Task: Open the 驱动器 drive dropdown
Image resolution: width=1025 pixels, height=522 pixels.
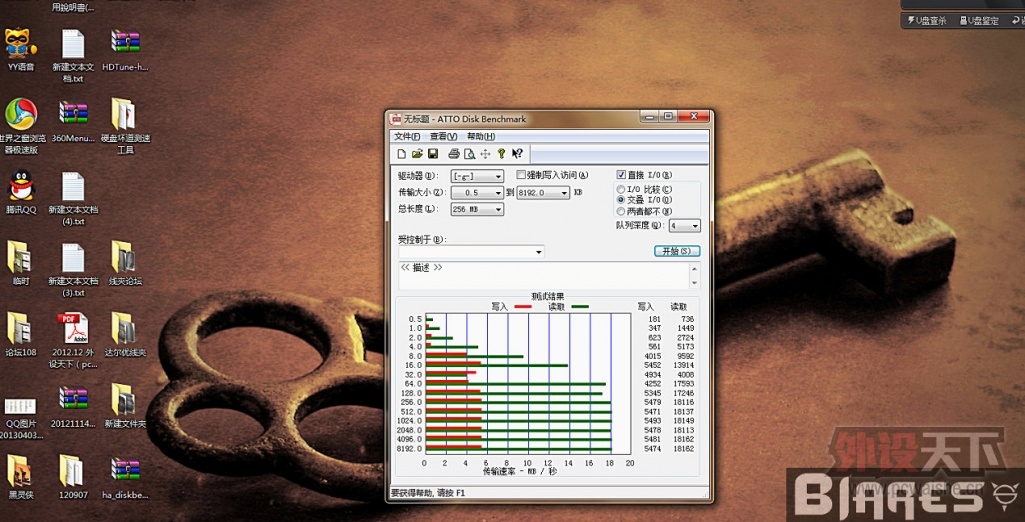Action: (x=498, y=176)
